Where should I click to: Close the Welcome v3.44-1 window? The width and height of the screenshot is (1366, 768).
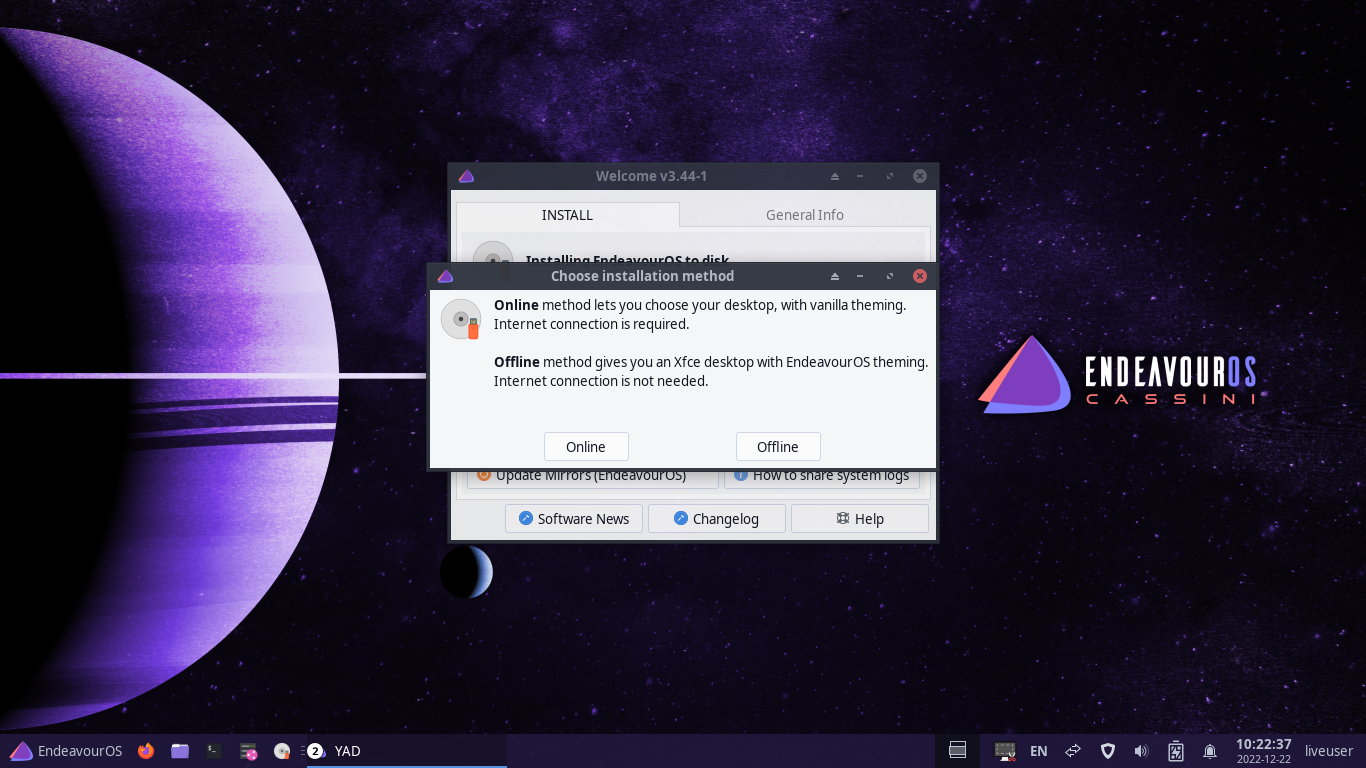tap(920, 176)
